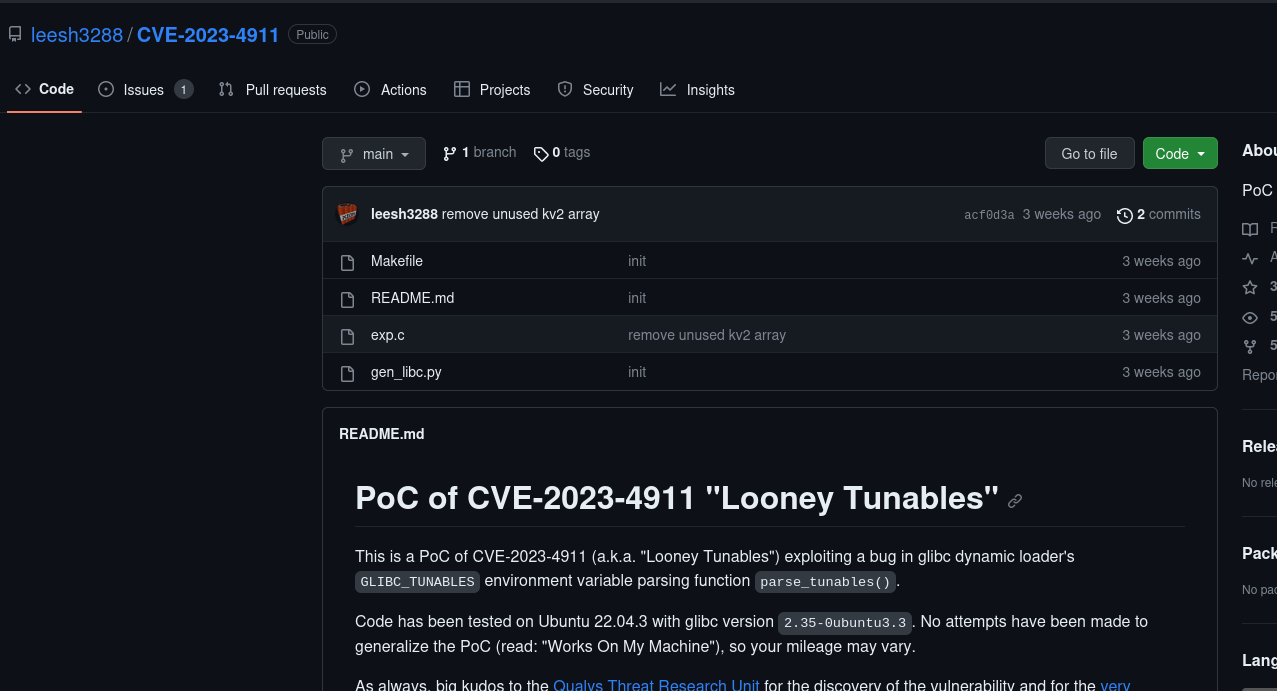1277x691 pixels.
Task: Click the 3 weeks ago timestamp on the Makefile row
Action: tap(1161, 261)
